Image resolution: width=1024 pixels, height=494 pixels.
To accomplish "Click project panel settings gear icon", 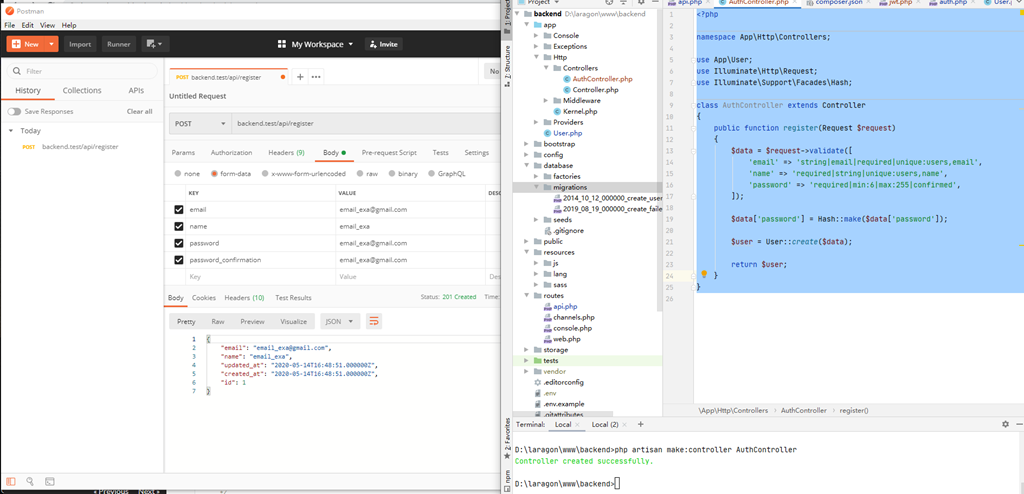I will click(639, 3).
